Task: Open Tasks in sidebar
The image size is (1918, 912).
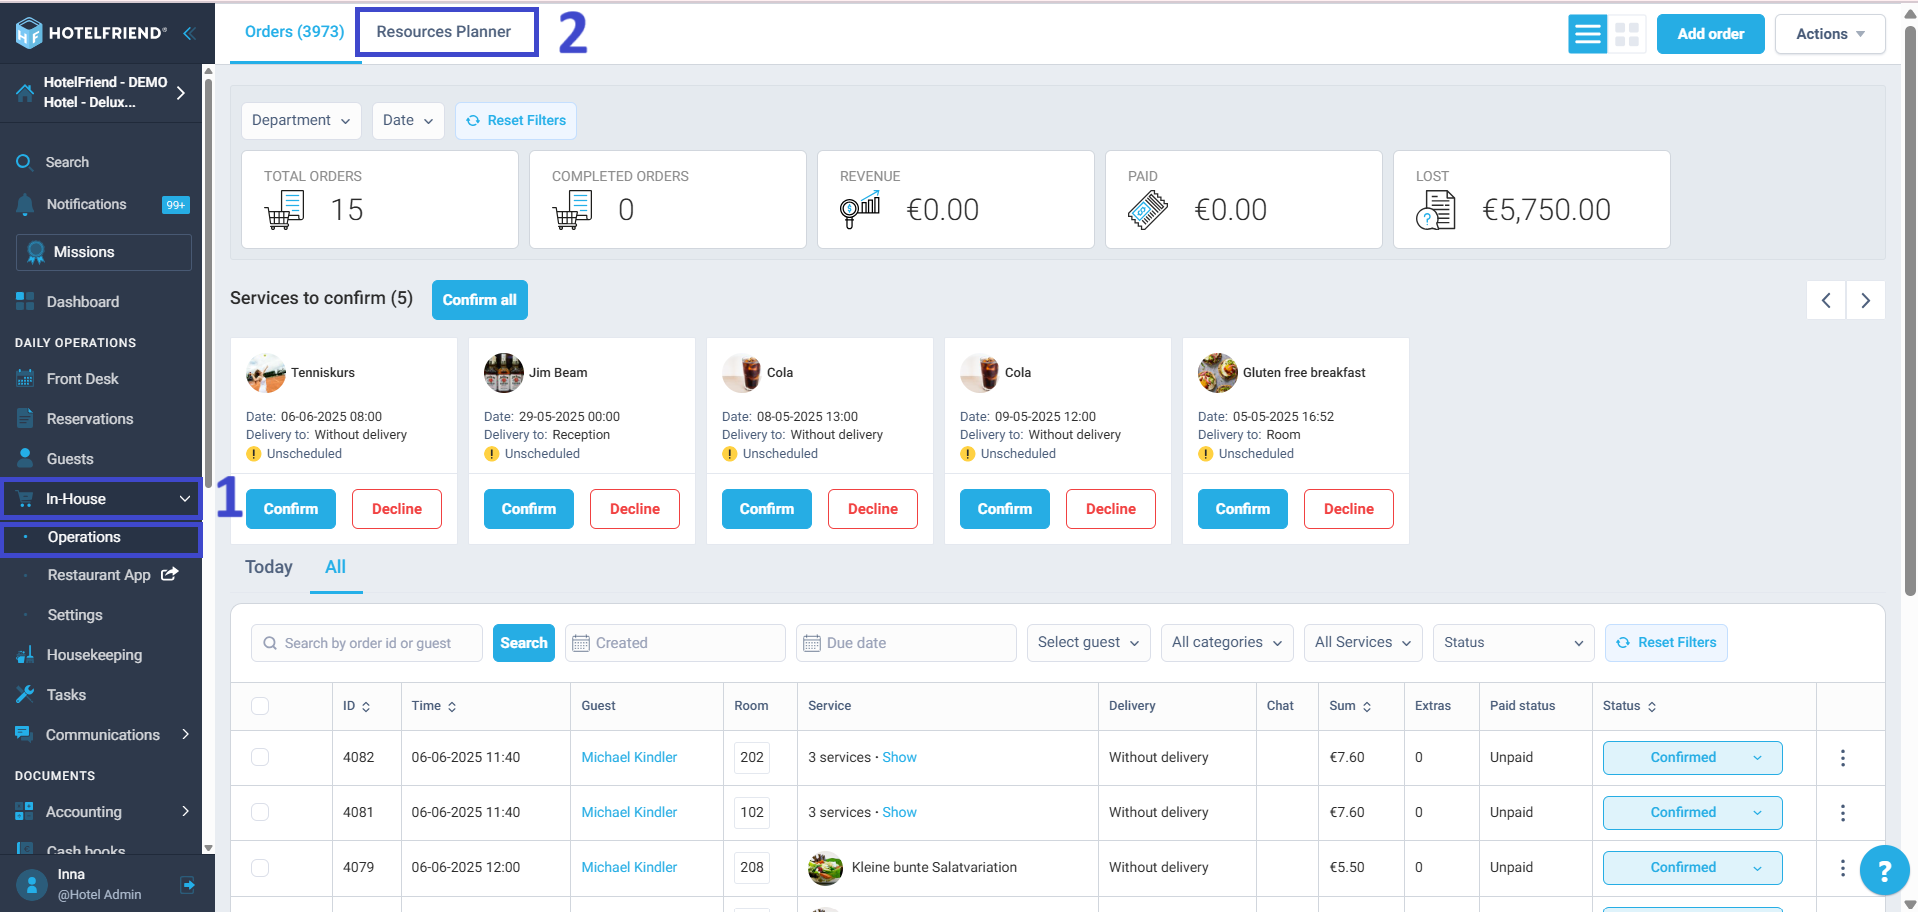Action: tap(66, 695)
